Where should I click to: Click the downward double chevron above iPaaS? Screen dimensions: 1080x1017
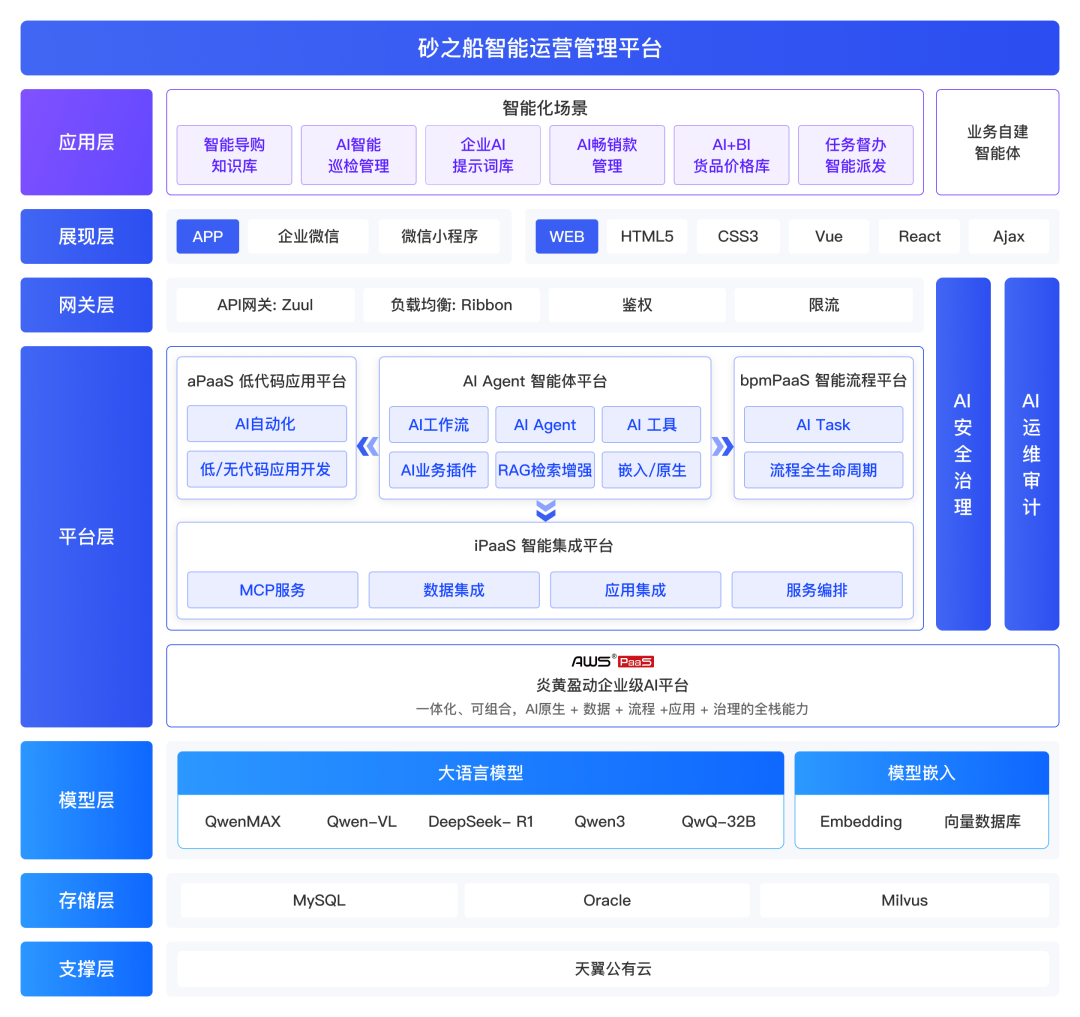point(546,511)
